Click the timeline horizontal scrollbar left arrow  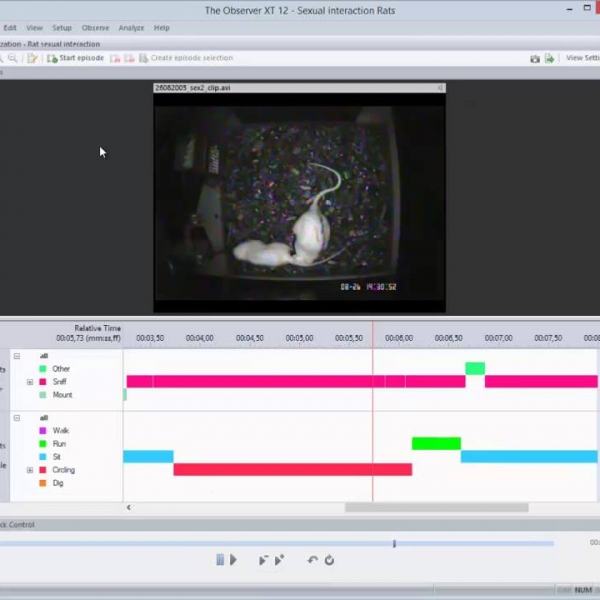point(128,507)
